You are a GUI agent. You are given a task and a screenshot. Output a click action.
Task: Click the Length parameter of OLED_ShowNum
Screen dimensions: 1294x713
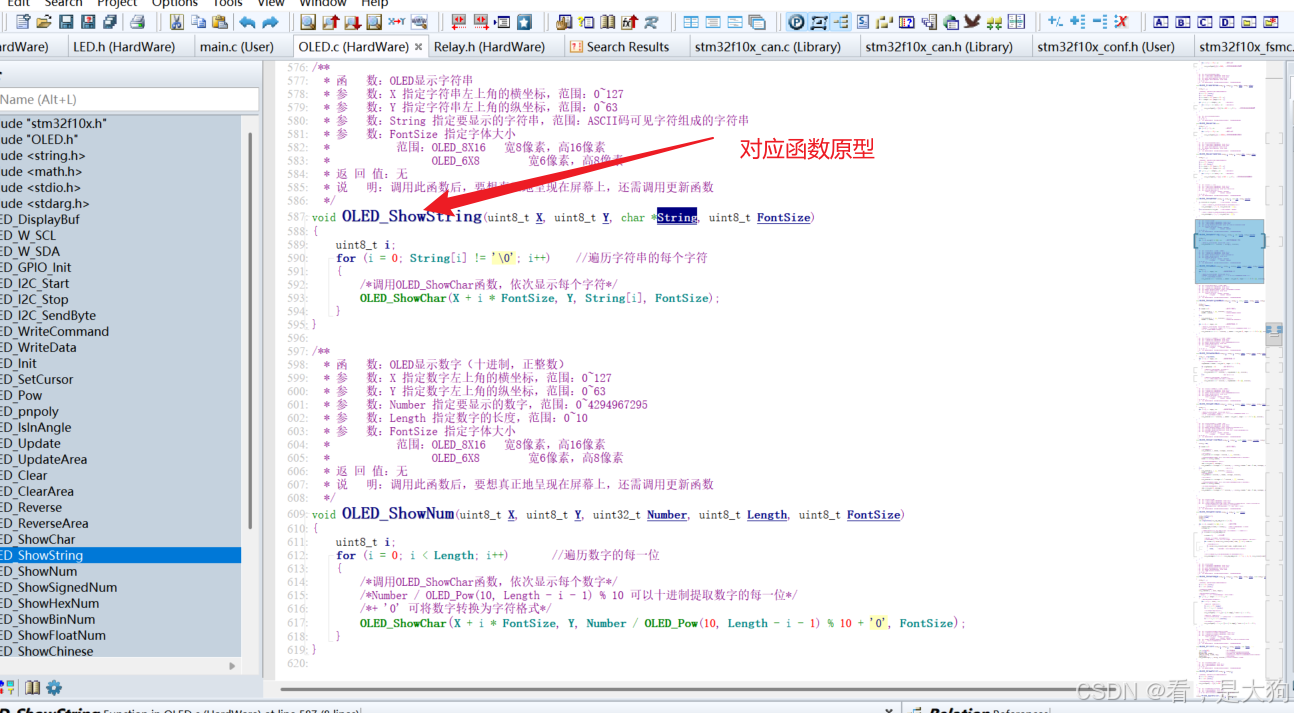[x=767, y=515]
